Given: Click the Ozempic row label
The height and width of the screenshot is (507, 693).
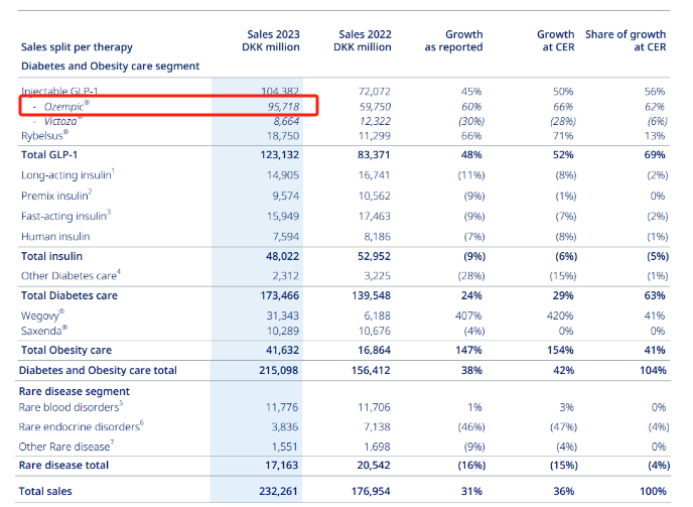Looking at the screenshot, I should tap(66, 106).
